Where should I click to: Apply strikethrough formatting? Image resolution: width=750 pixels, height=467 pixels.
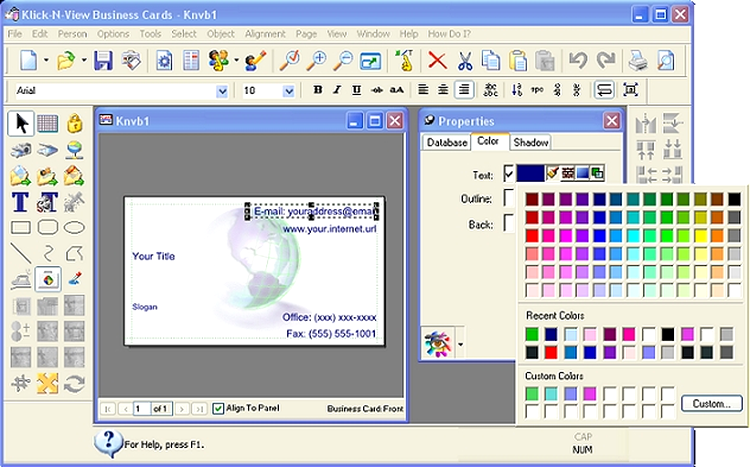tap(376, 90)
